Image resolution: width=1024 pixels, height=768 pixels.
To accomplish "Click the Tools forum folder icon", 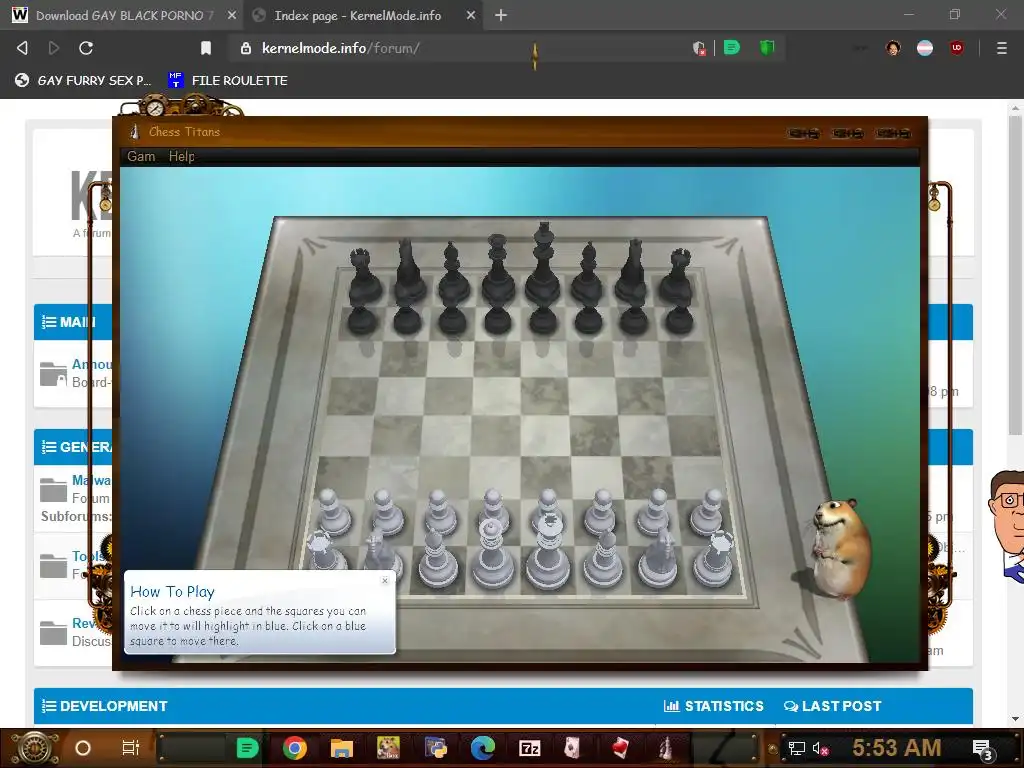I will click(53, 566).
